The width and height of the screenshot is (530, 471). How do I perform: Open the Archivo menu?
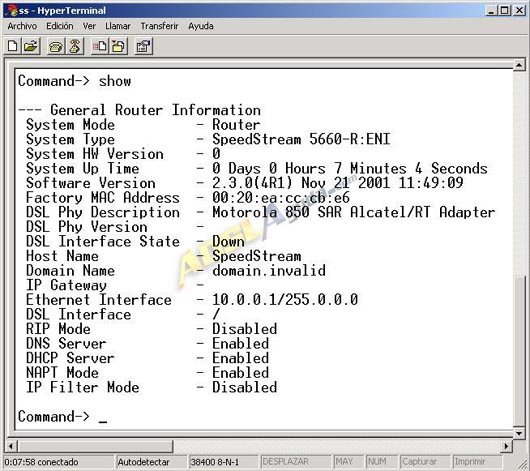(22, 26)
